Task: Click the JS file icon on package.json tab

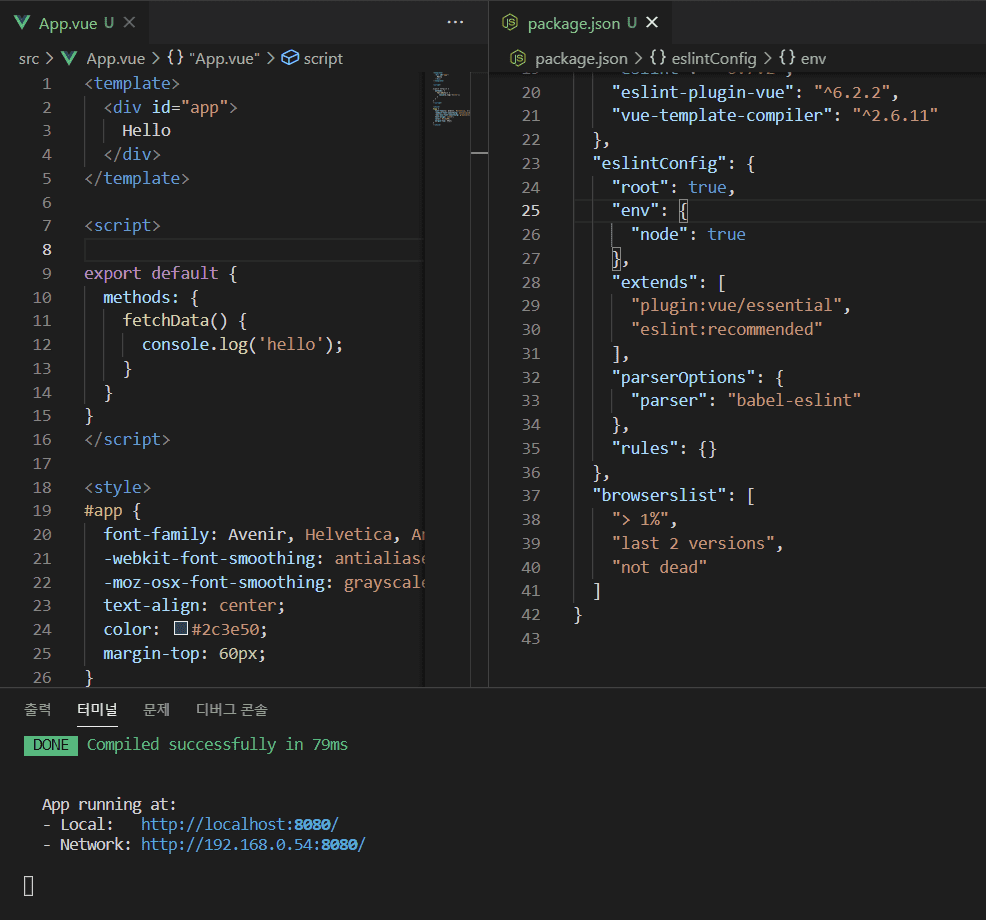Action: [x=510, y=22]
